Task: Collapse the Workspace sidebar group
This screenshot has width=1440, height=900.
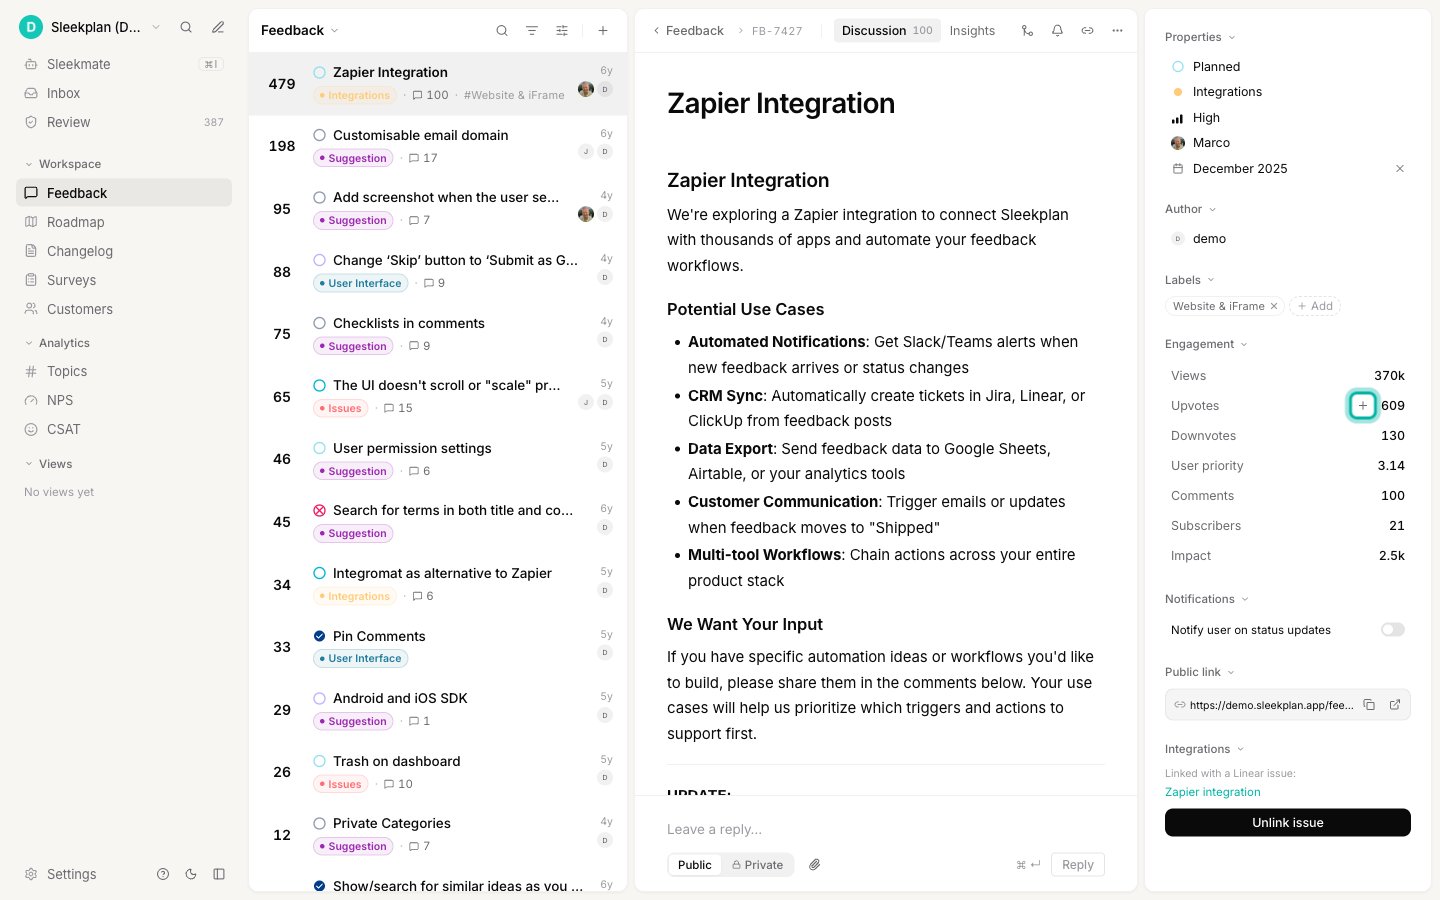Action: click(x=63, y=164)
